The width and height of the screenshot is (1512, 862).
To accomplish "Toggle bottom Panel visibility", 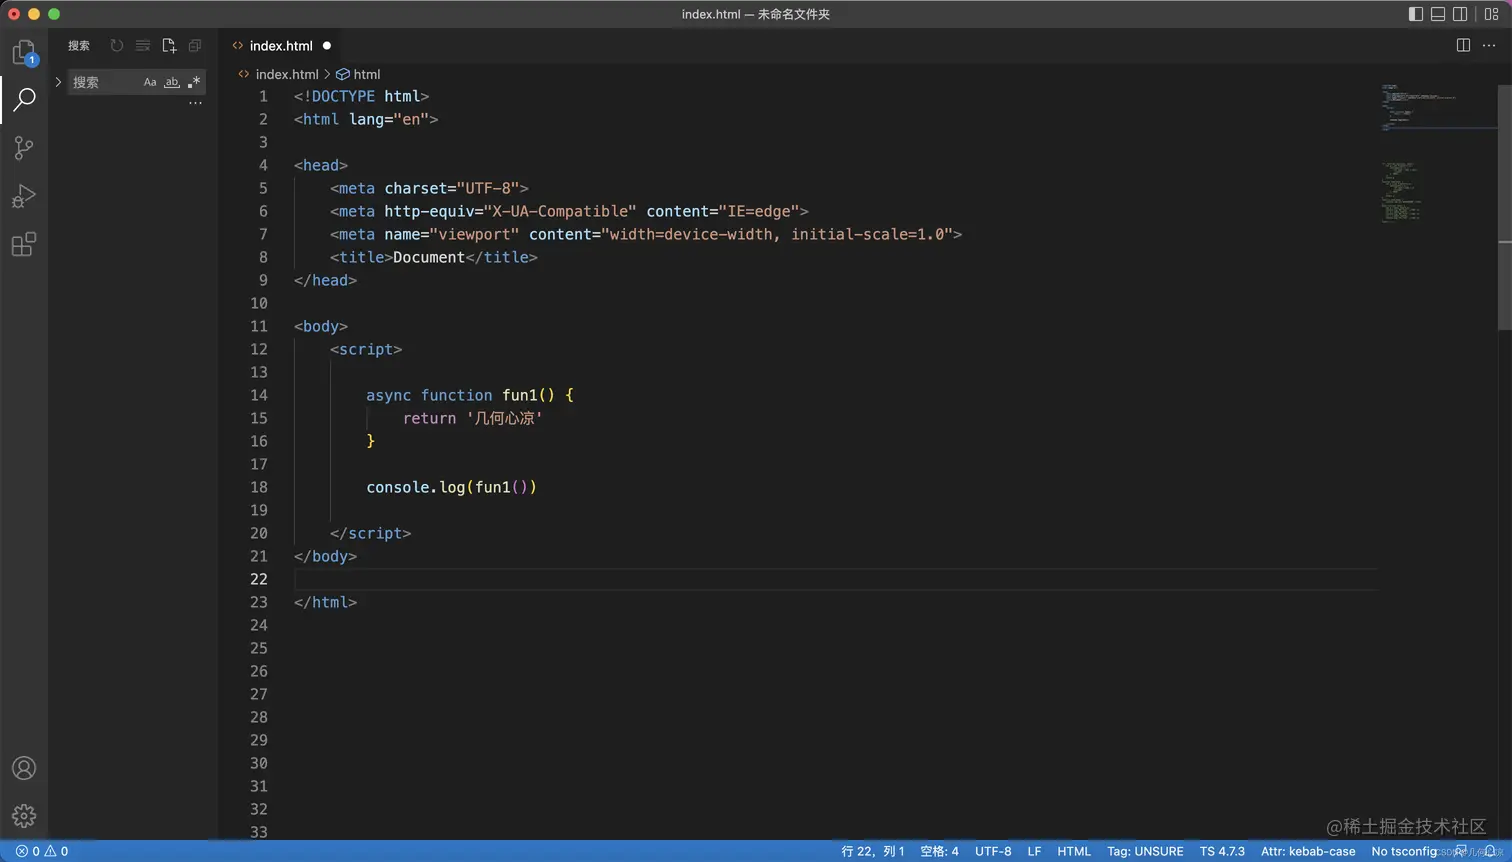I will pos(1438,14).
